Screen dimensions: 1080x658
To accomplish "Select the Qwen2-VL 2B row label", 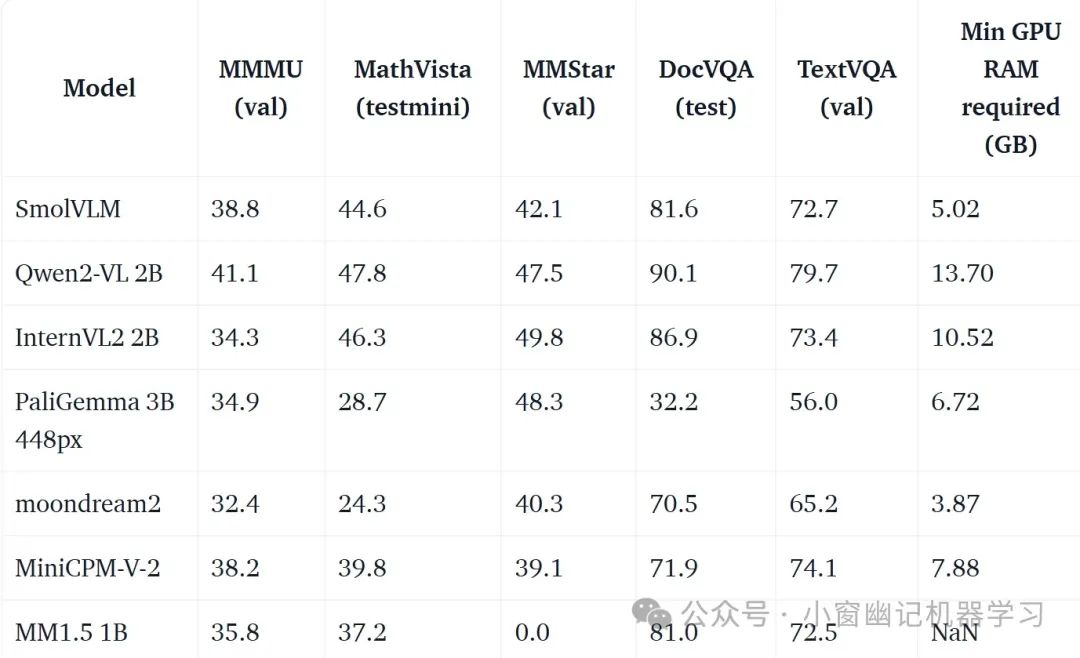I will tap(88, 273).
